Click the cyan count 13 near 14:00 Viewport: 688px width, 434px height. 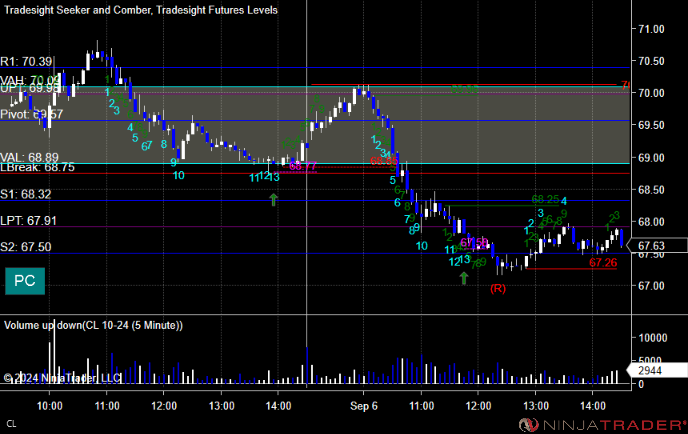point(274,177)
